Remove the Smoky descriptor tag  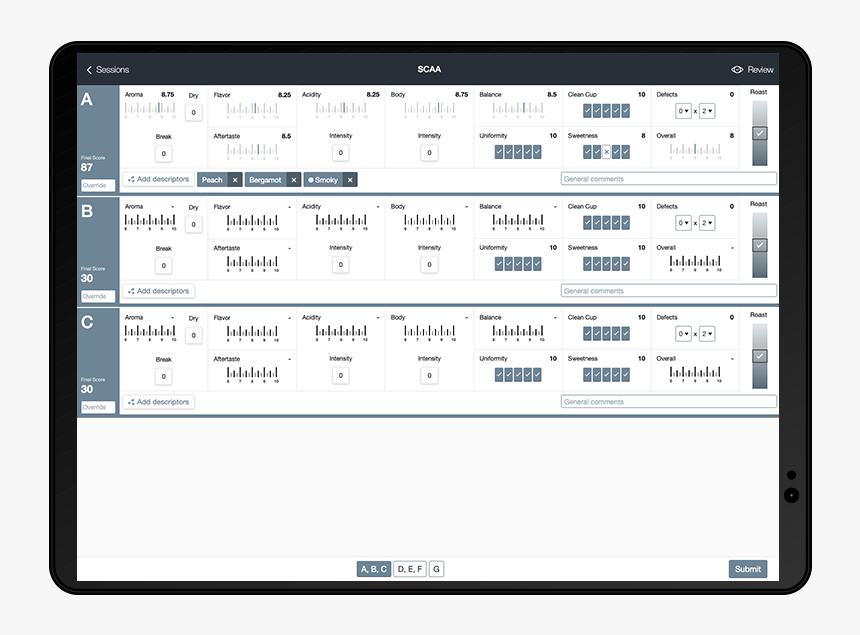tap(350, 180)
